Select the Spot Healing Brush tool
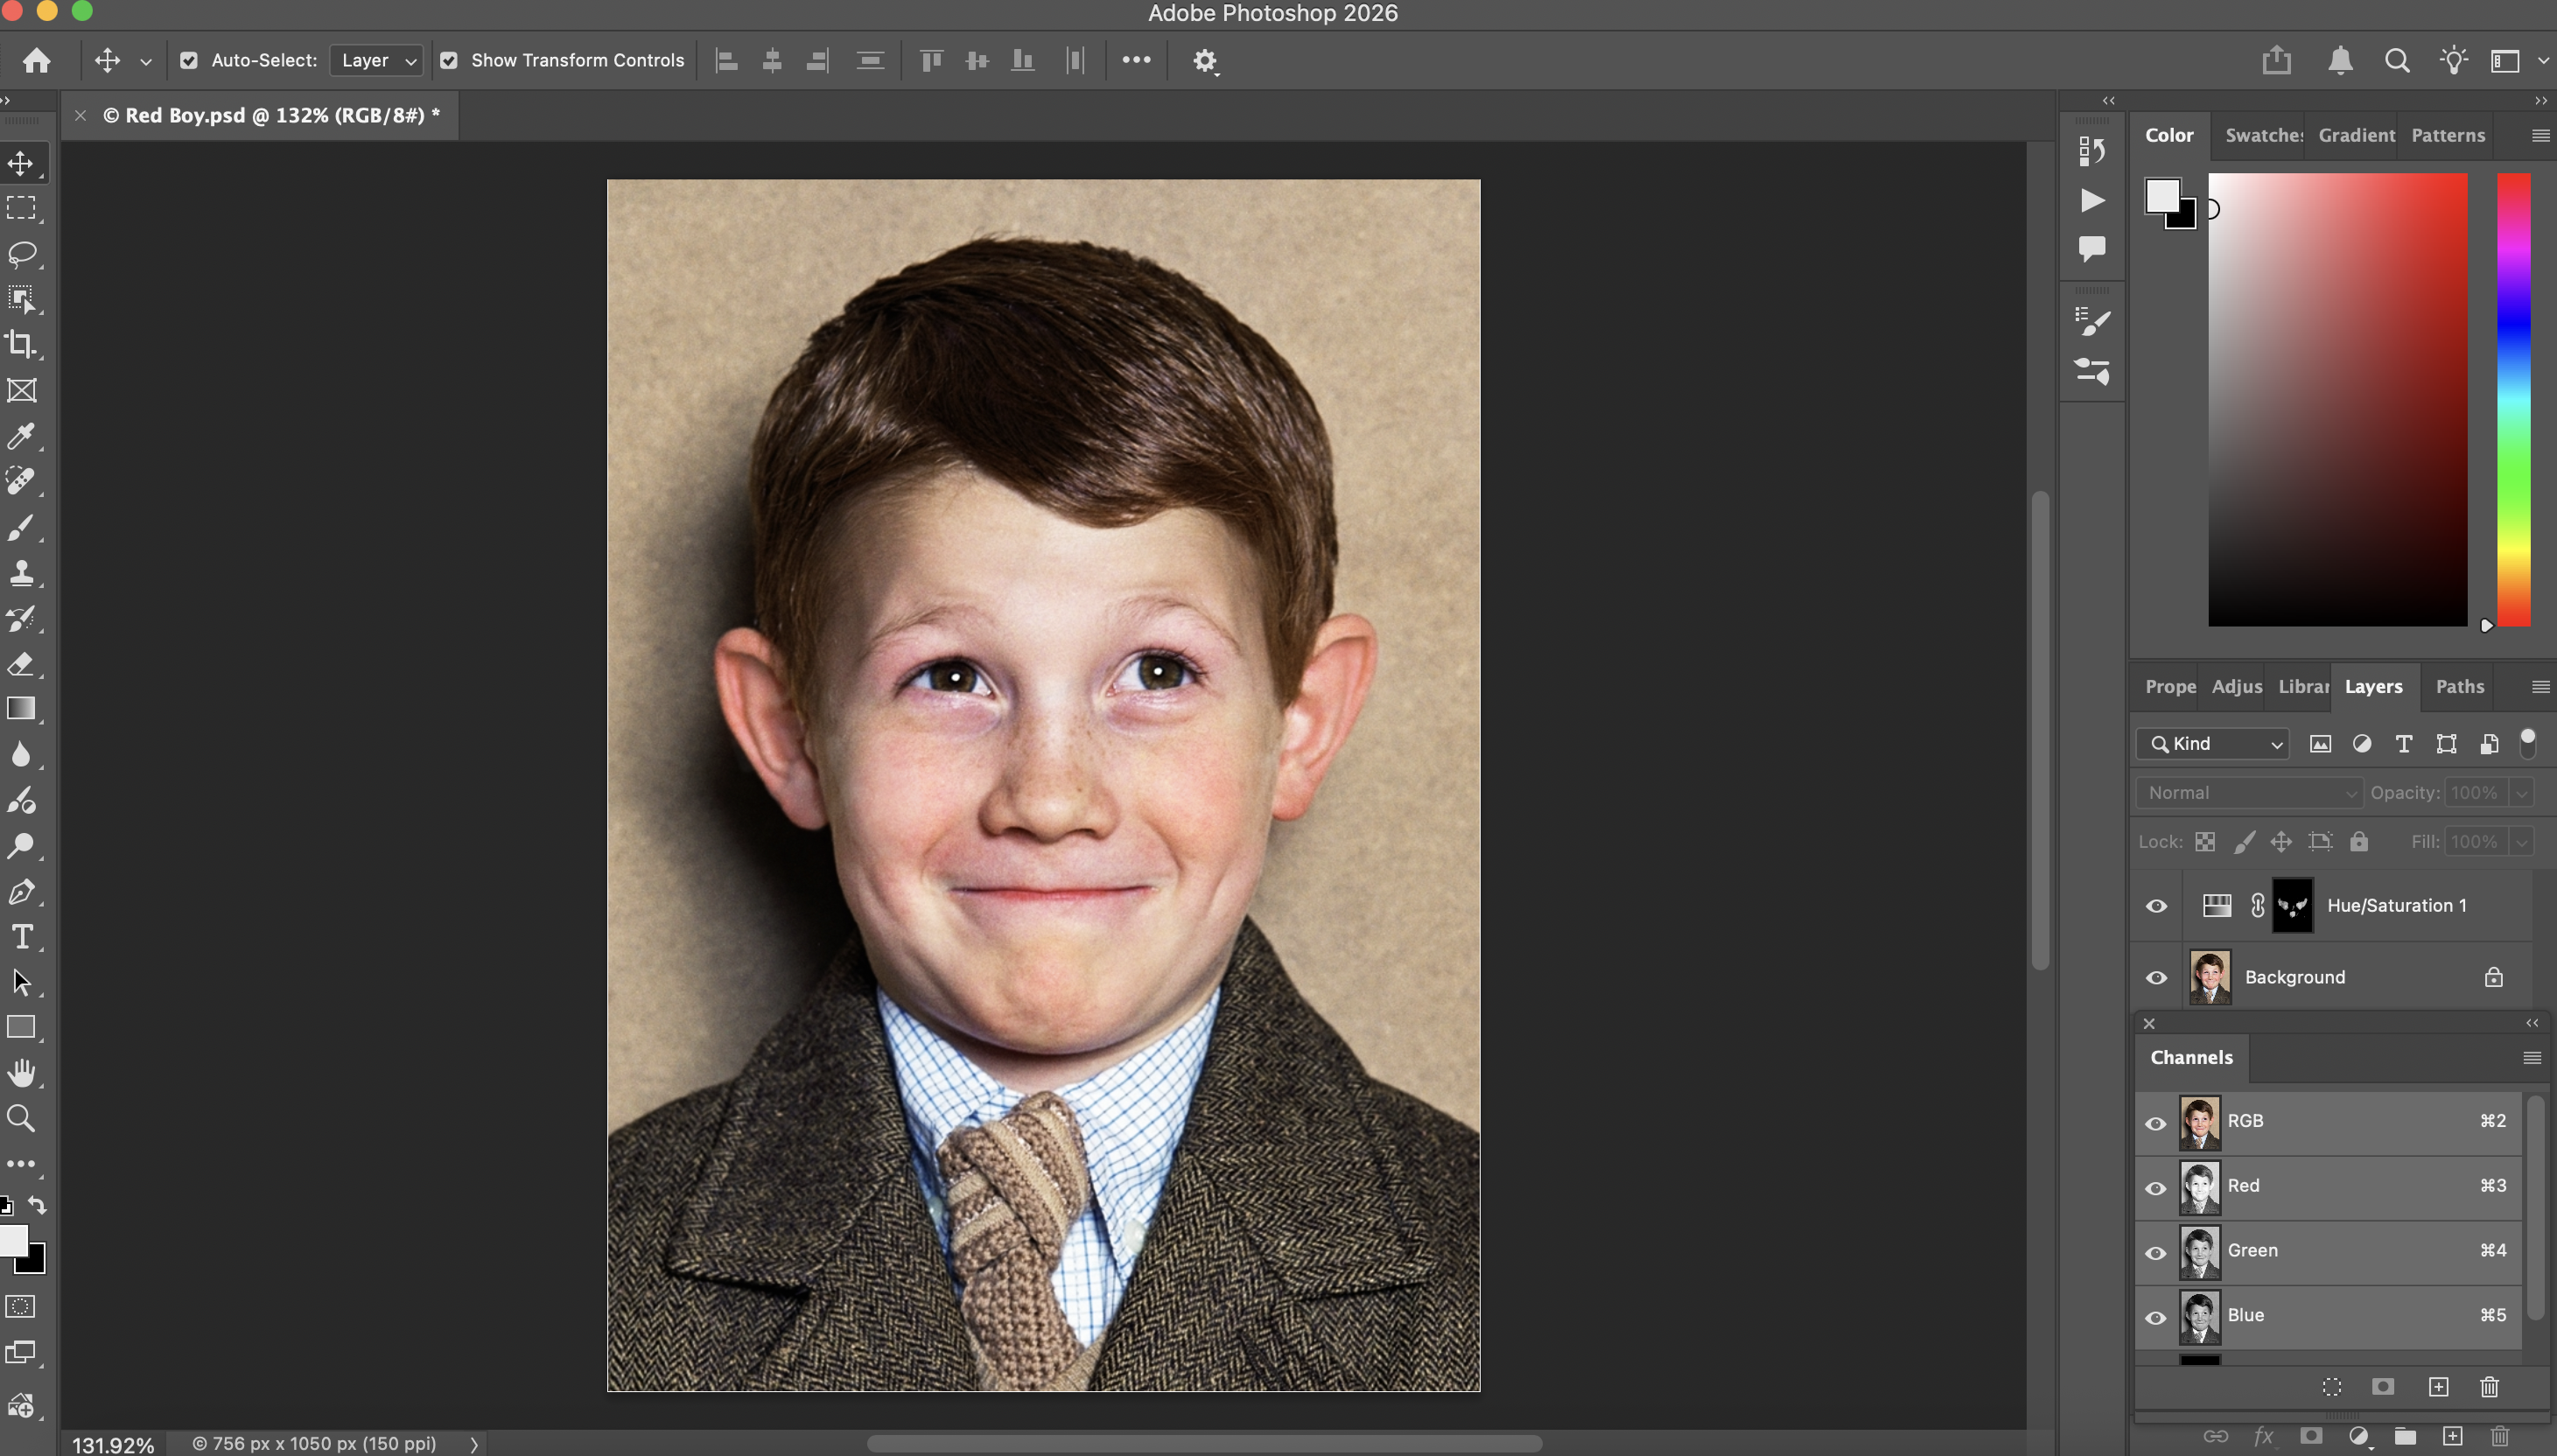The height and width of the screenshot is (1456, 2557). coord(22,481)
